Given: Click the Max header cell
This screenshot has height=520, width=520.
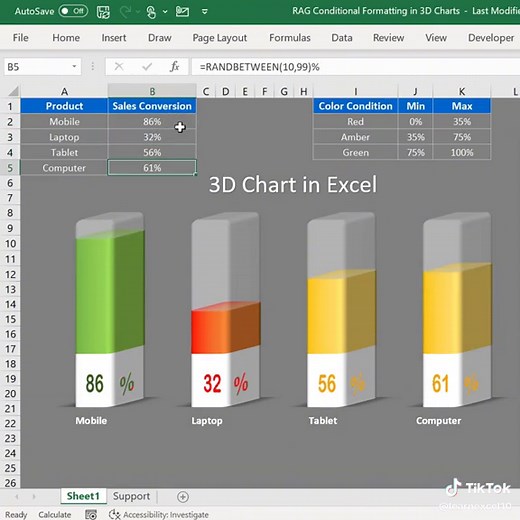Looking at the screenshot, I should coord(462,106).
